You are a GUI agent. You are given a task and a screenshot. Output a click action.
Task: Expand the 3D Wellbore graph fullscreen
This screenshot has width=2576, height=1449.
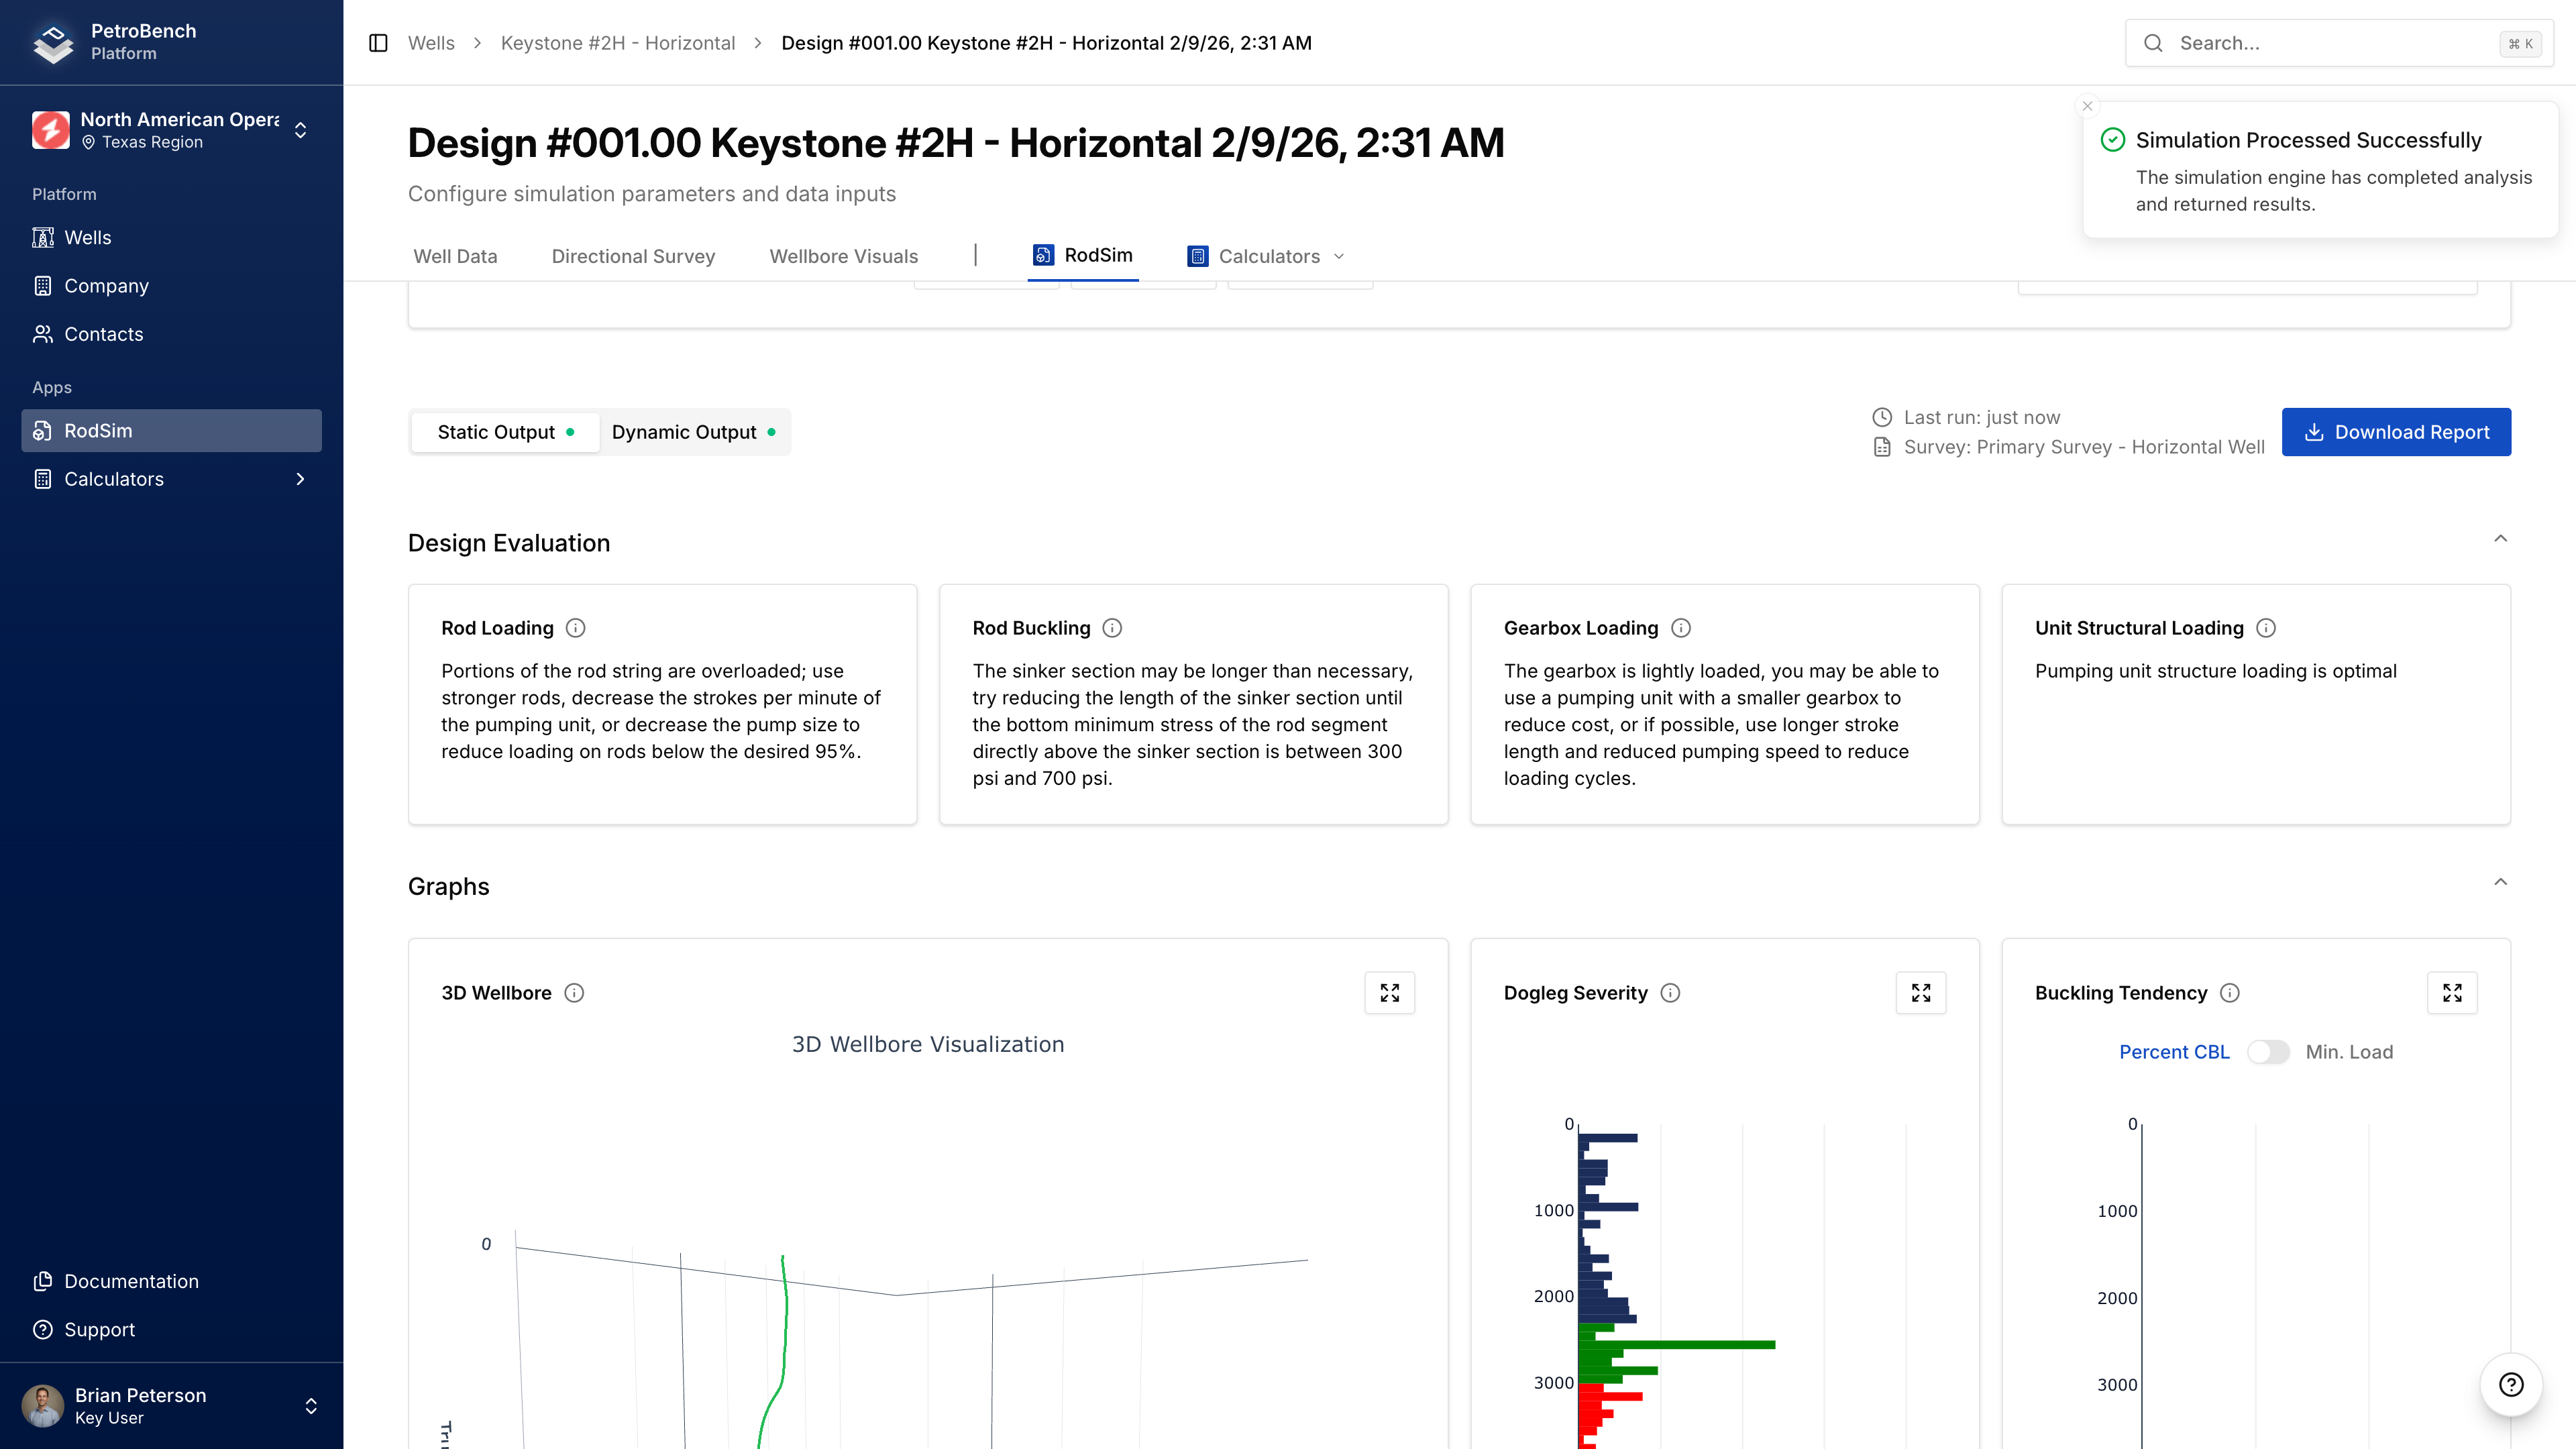[x=1389, y=992]
